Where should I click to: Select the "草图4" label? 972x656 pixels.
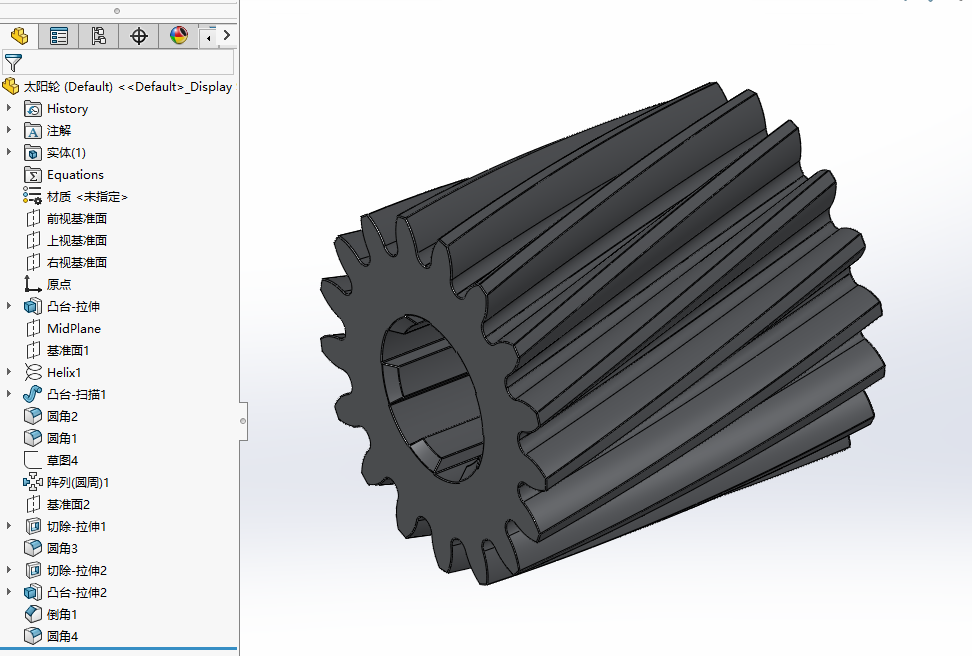(62, 460)
